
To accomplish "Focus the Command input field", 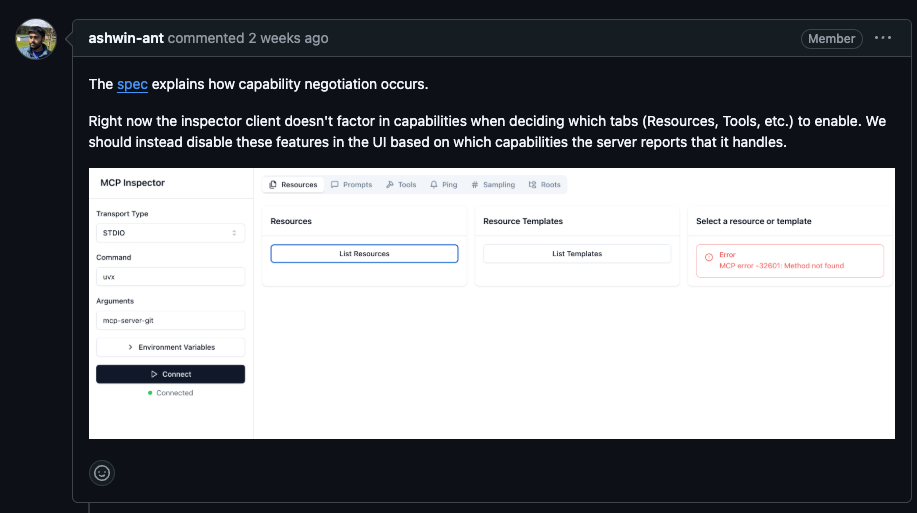I will click(170, 277).
